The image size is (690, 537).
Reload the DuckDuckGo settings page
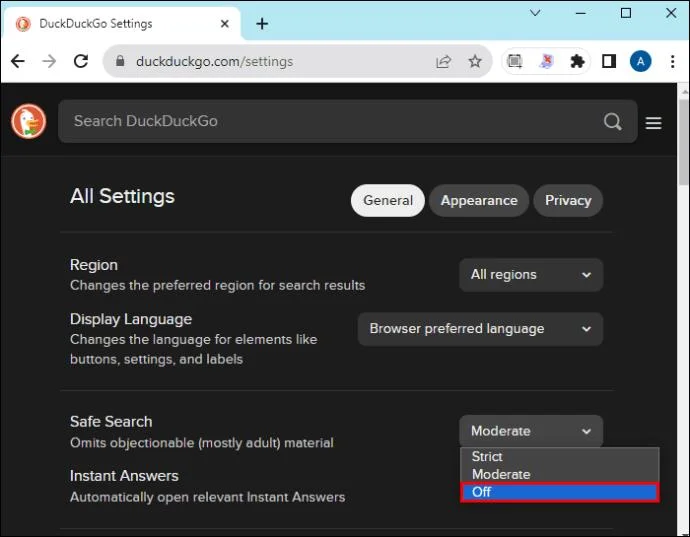(x=81, y=61)
